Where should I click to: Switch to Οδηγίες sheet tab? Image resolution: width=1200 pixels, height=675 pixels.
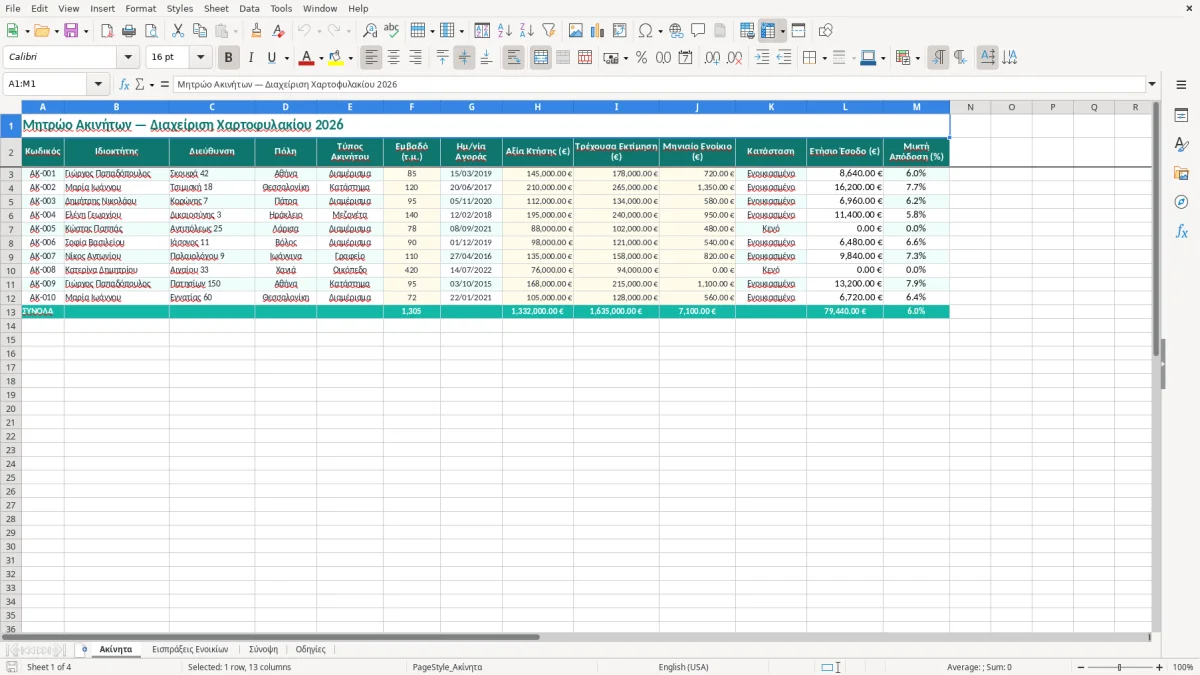click(311, 649)
